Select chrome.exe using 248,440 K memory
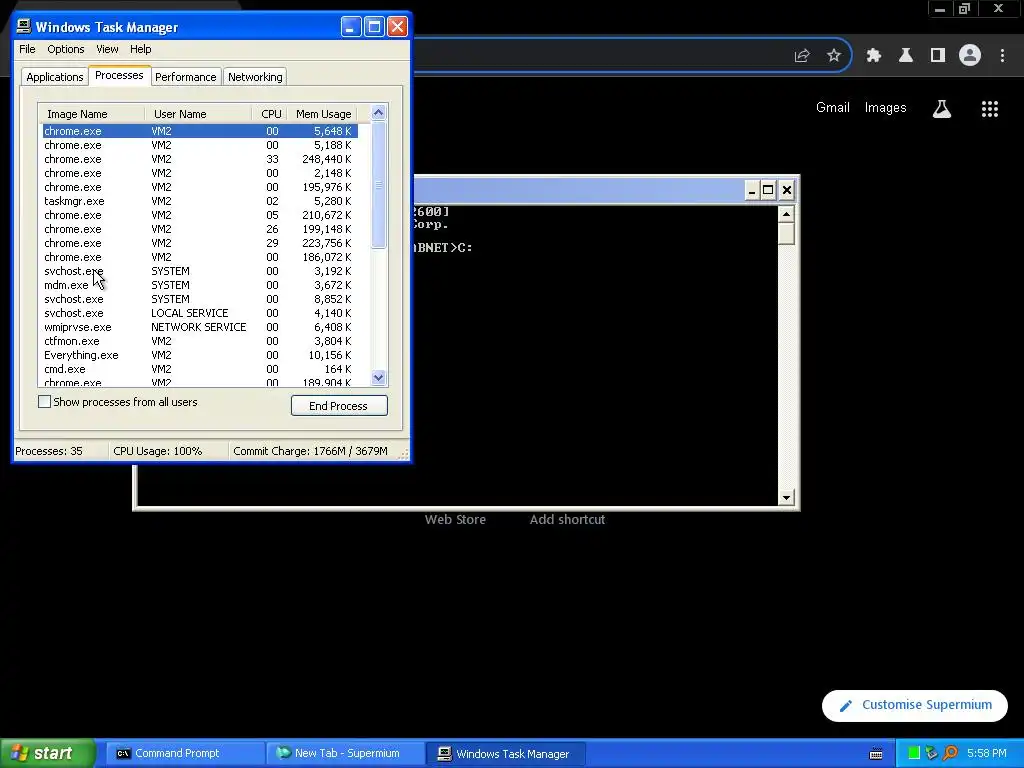The image size is (1024, 768). coord(200,159)
